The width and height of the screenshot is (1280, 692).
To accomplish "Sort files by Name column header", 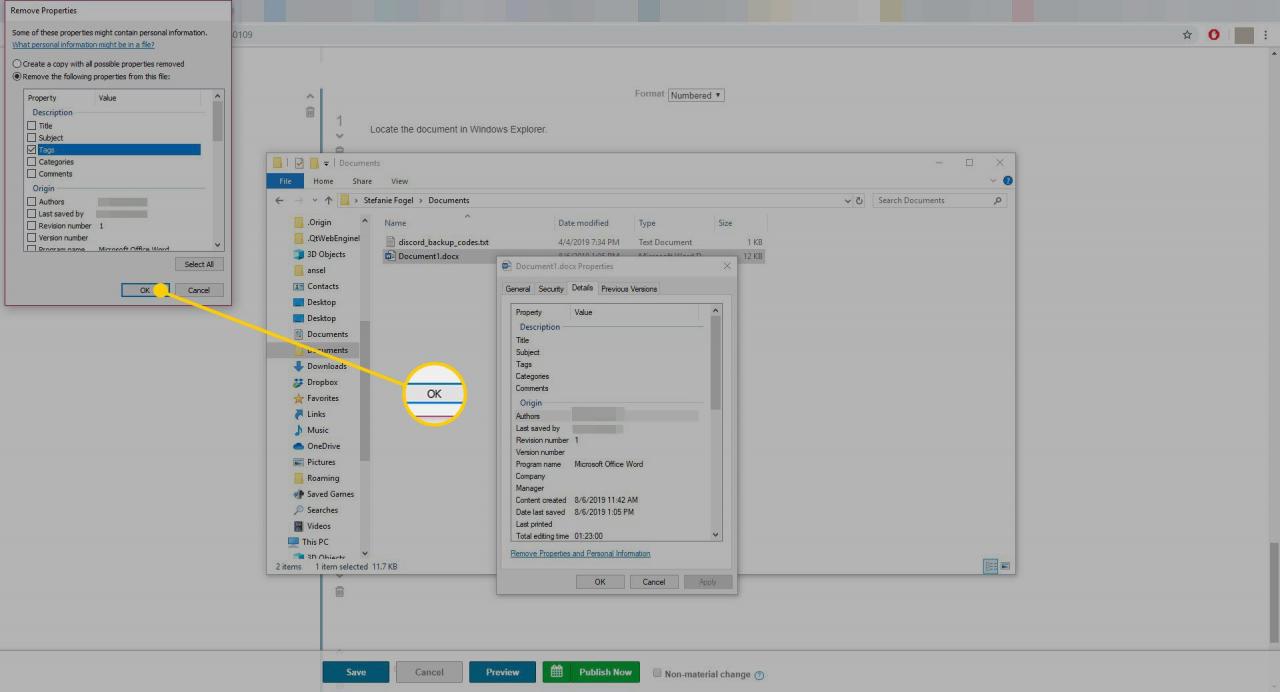I will click(x=396, y=223).
